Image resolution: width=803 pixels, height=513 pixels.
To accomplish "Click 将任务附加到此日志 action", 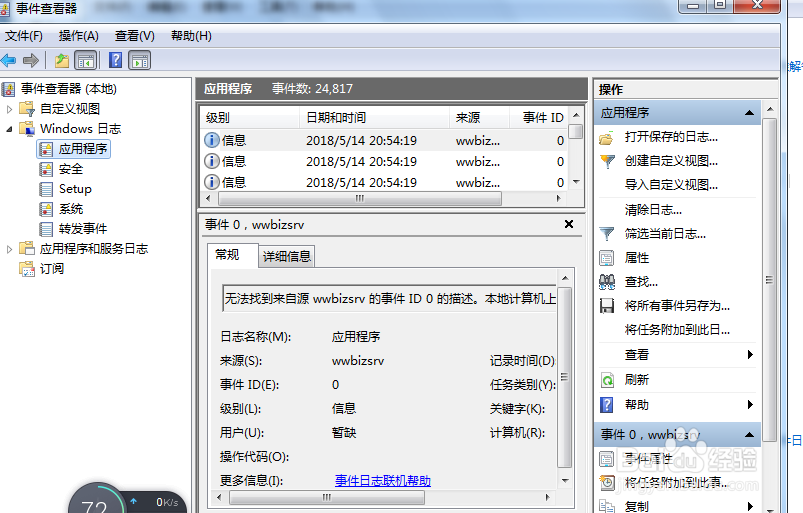I will point(677,330).
